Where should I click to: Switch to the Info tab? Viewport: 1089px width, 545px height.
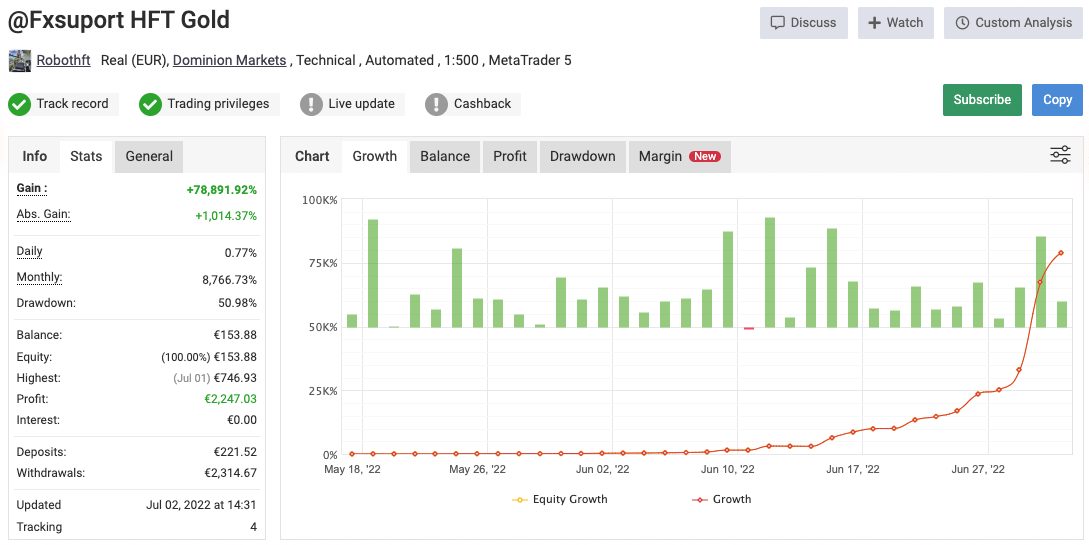point(35,156)
